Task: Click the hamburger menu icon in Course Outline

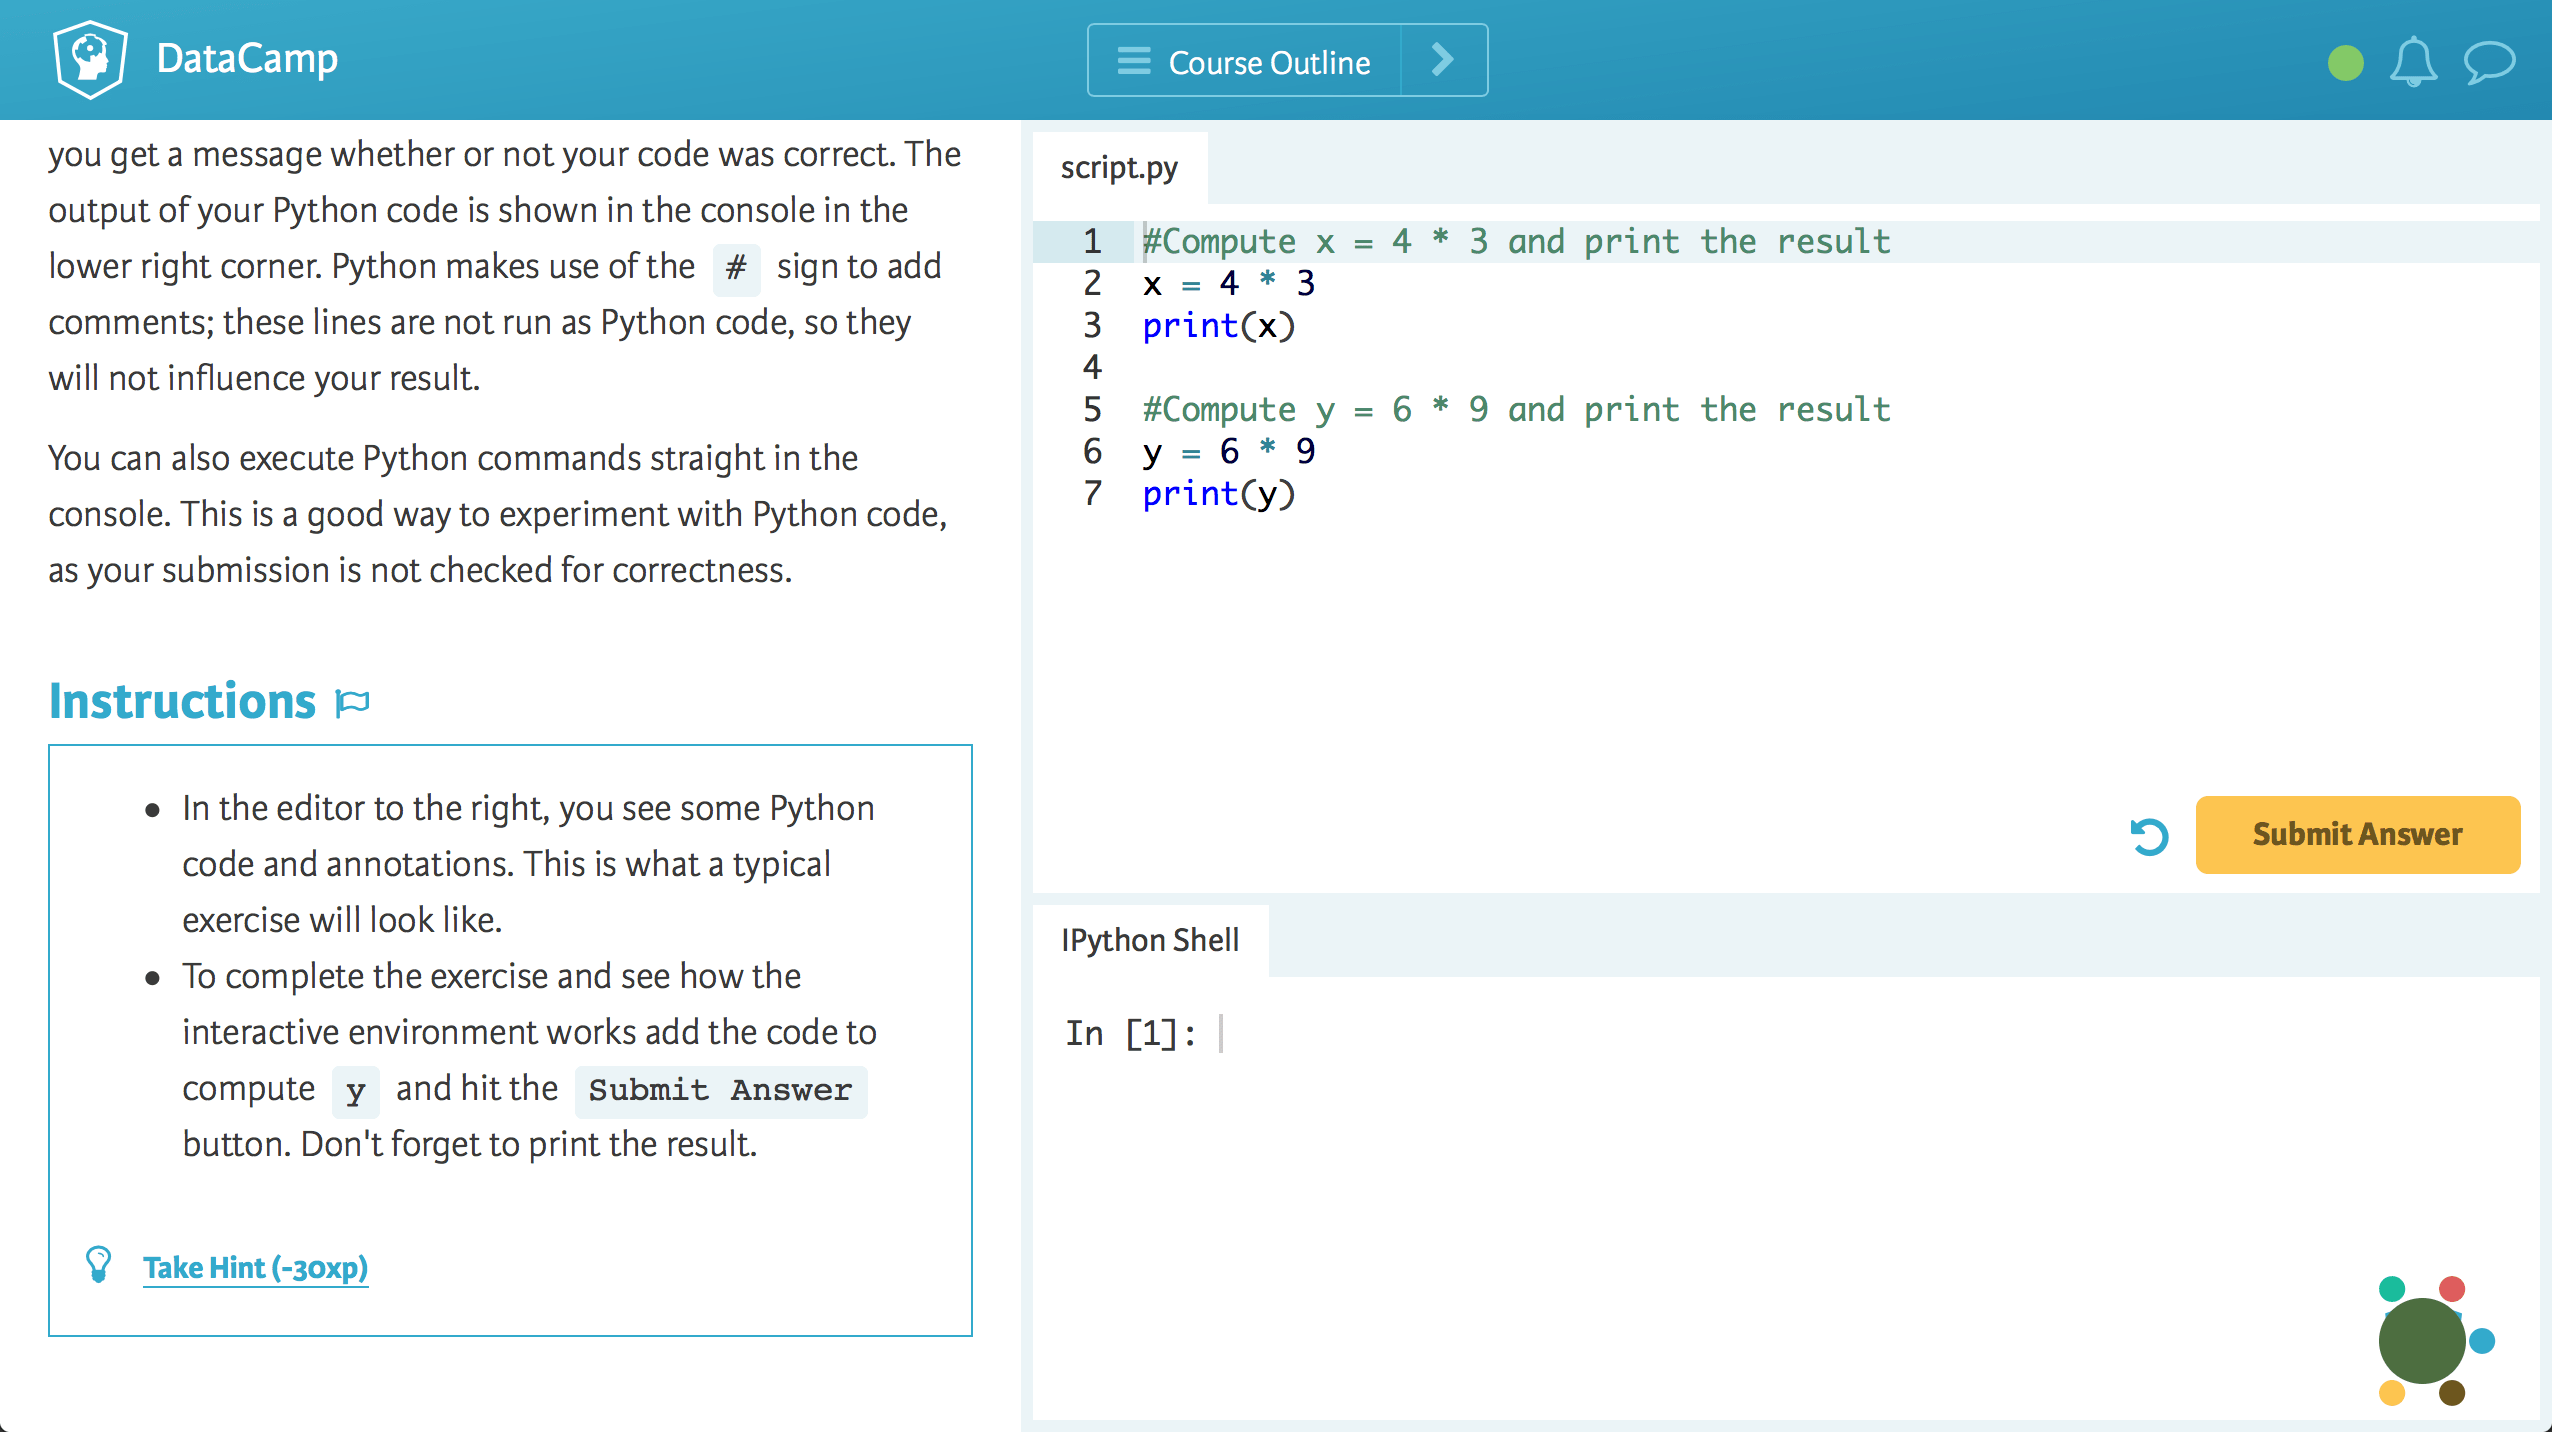Action: (x=1133, y=61)
